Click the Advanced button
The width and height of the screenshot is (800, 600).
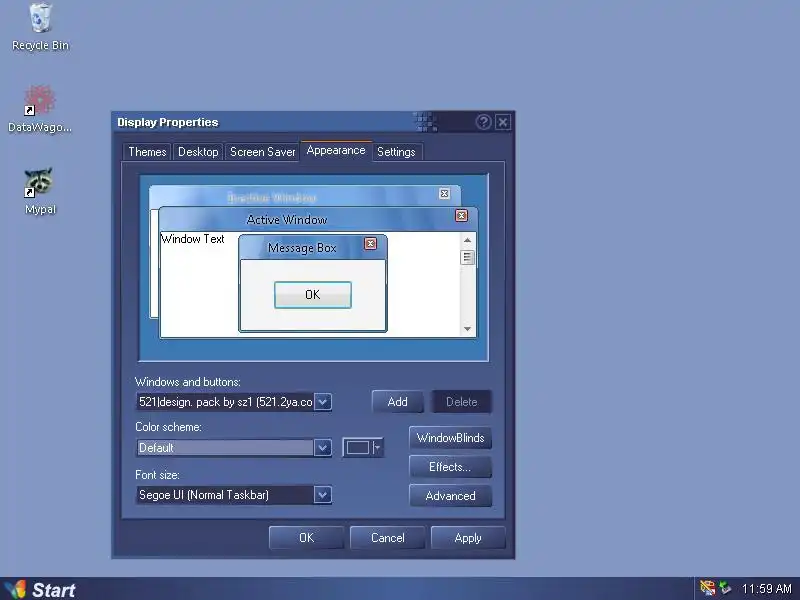[x=451, y=496]
